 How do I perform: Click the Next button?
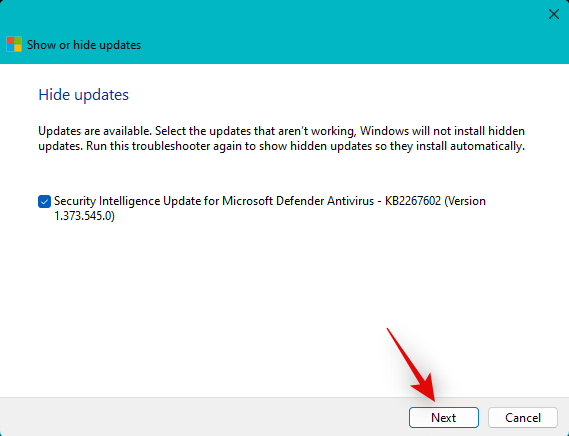(443, 417)
